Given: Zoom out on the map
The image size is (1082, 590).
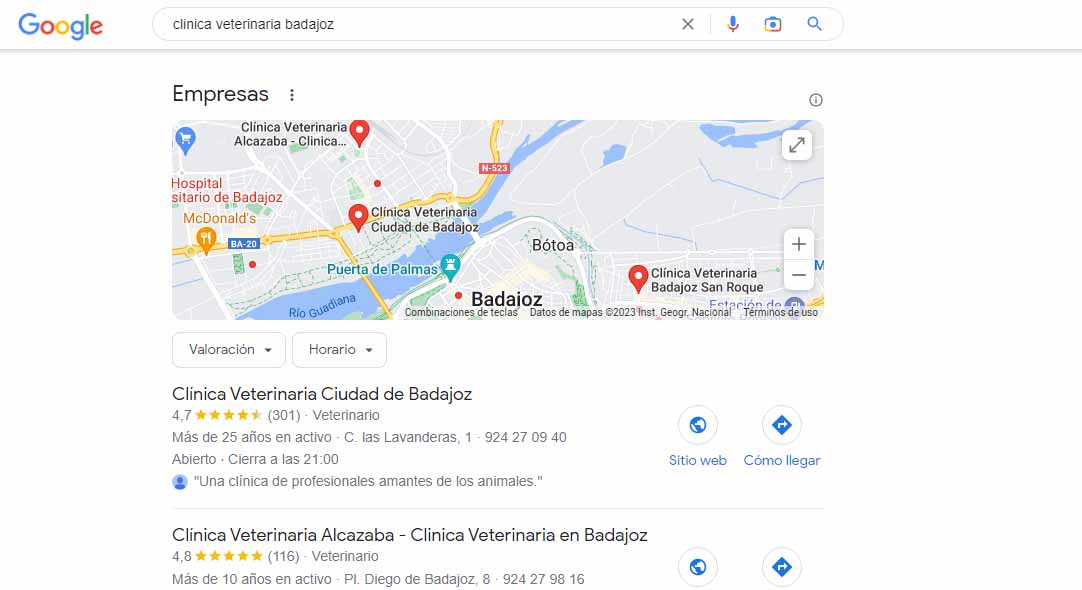Looking at the screenshot, I should (798, 275).
